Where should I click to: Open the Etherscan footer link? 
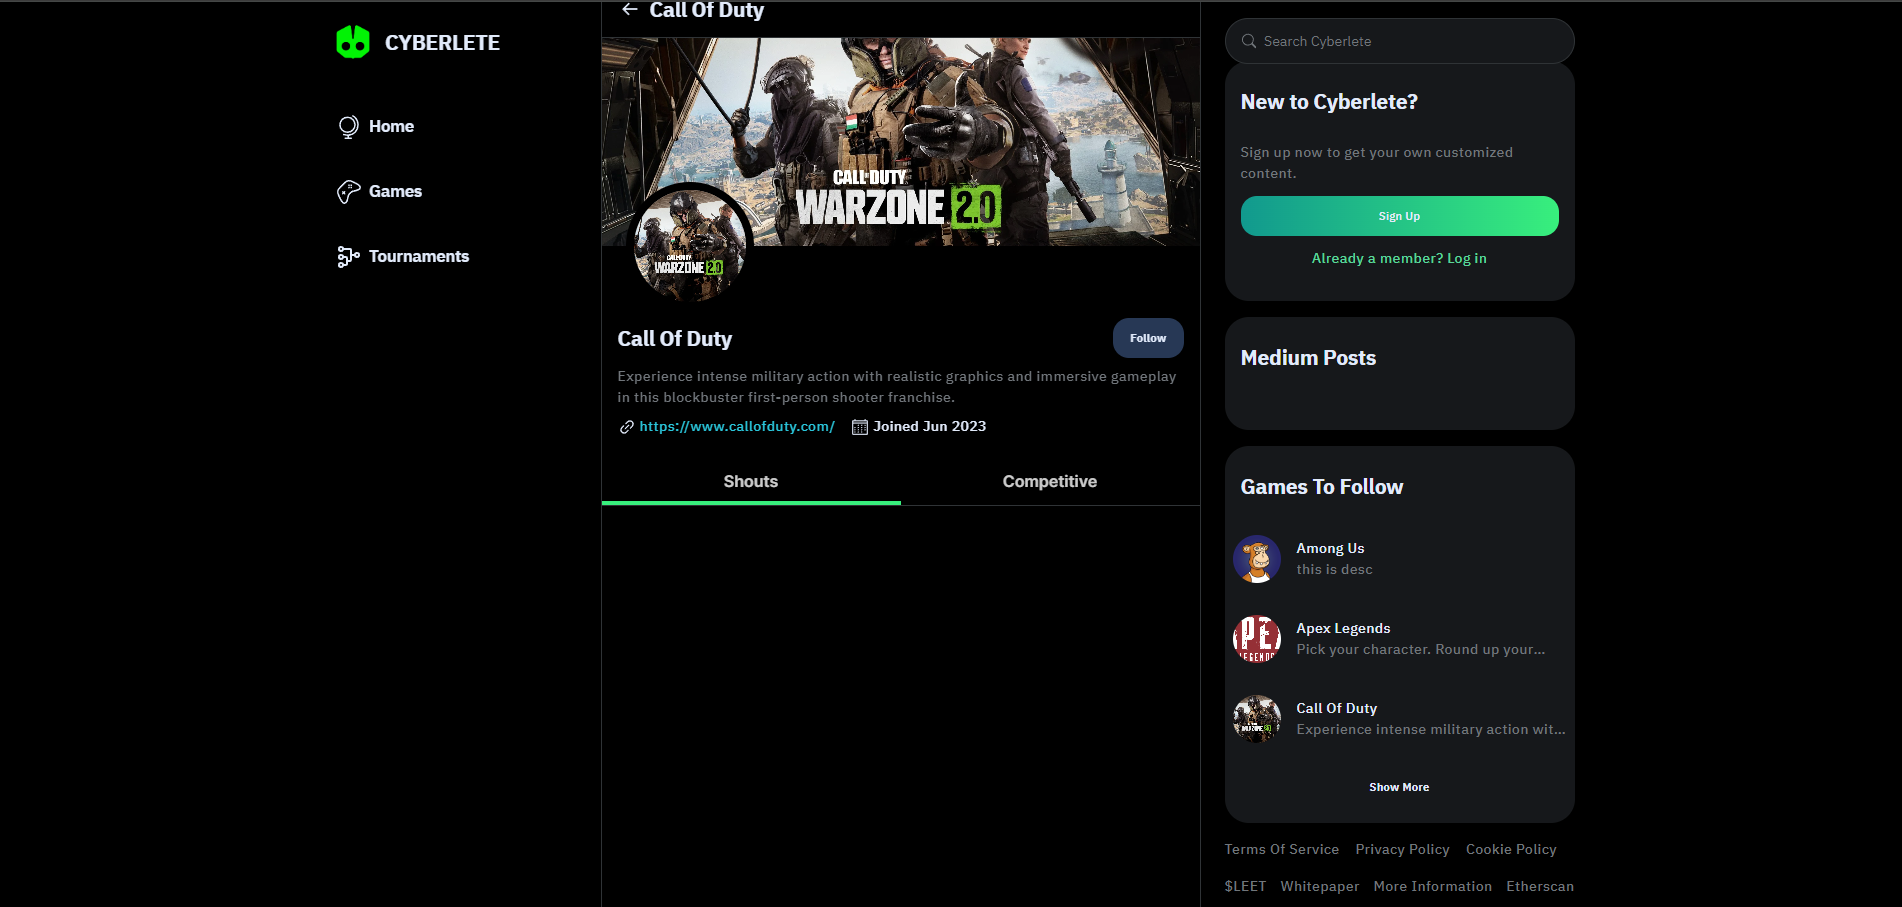tap(1540, 886)
